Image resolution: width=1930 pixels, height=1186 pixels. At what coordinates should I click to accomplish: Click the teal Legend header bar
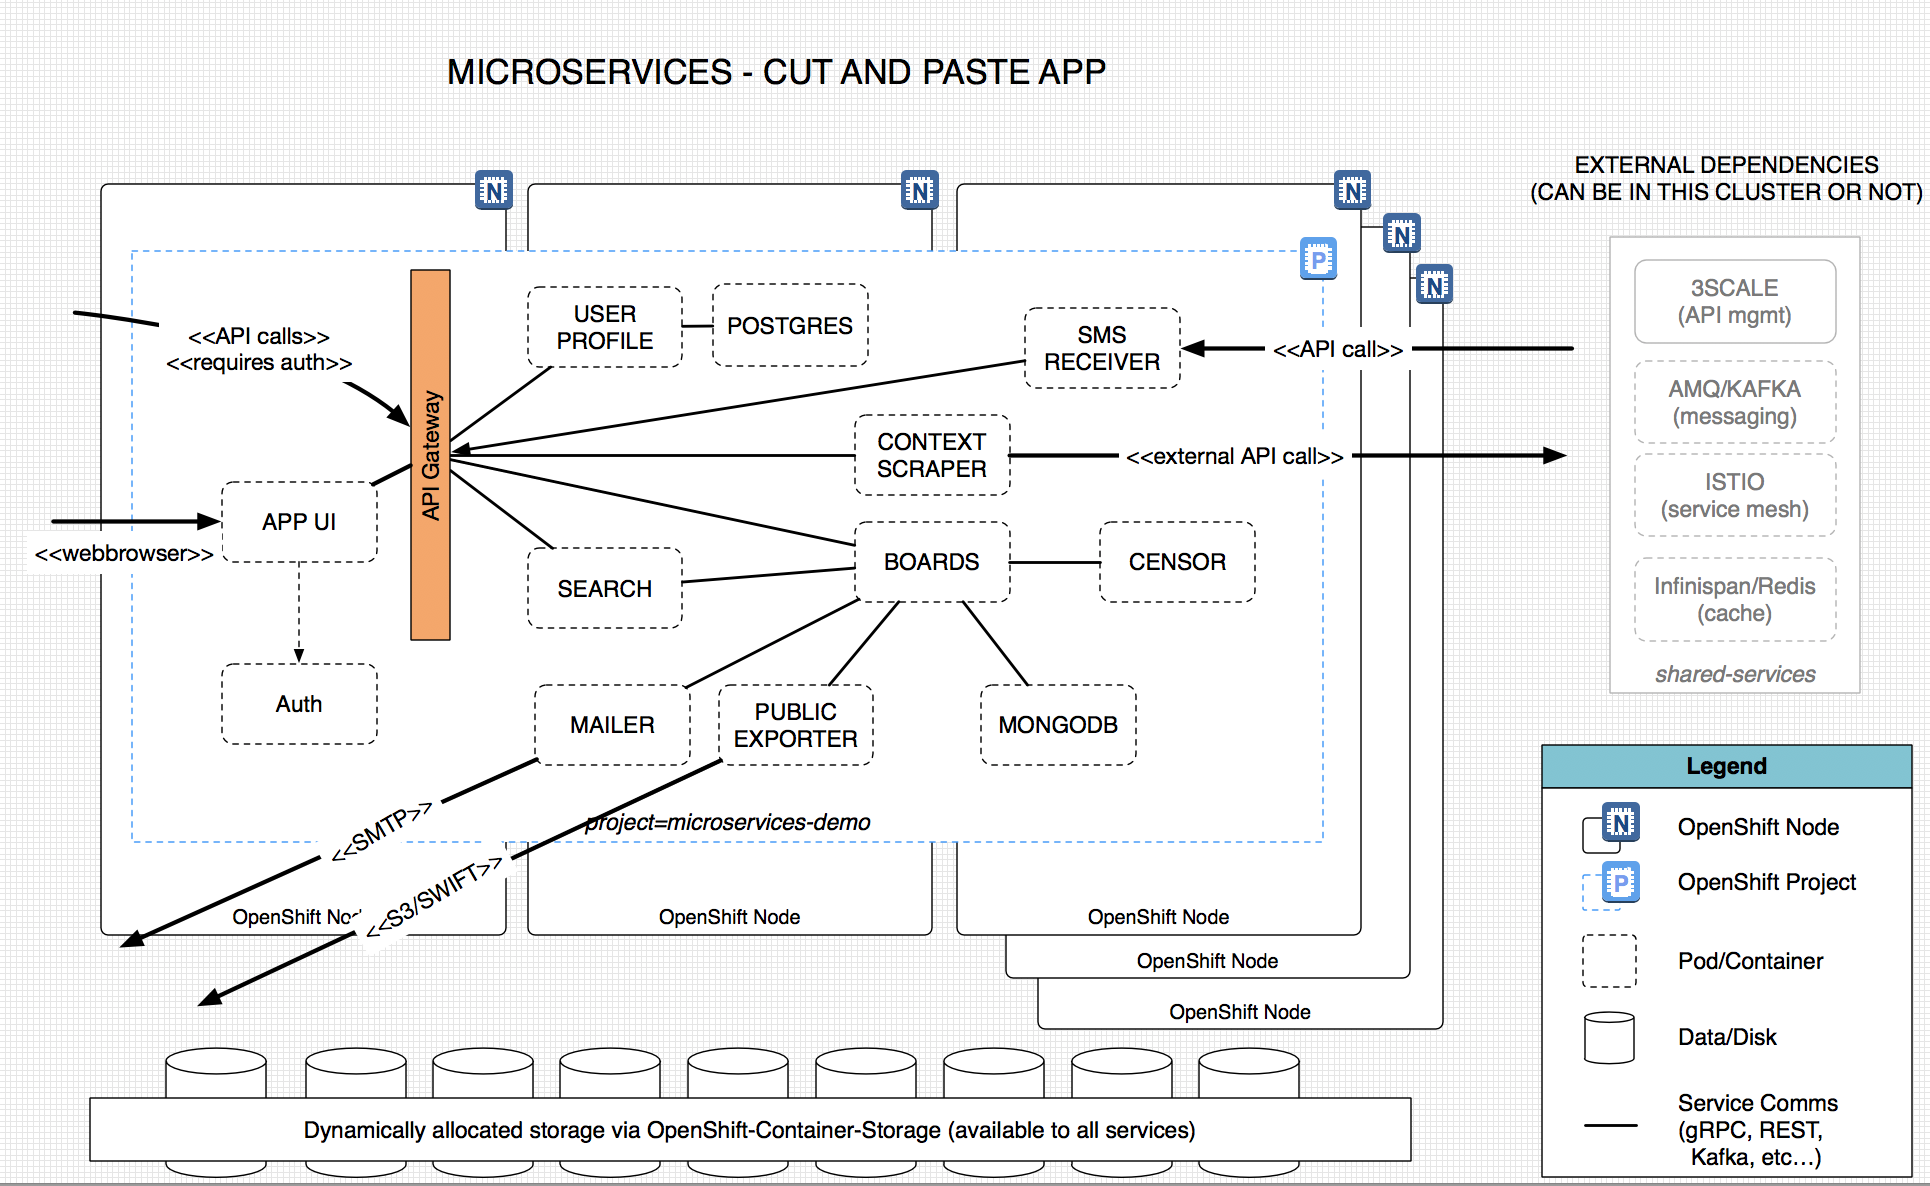(1726, 766)
